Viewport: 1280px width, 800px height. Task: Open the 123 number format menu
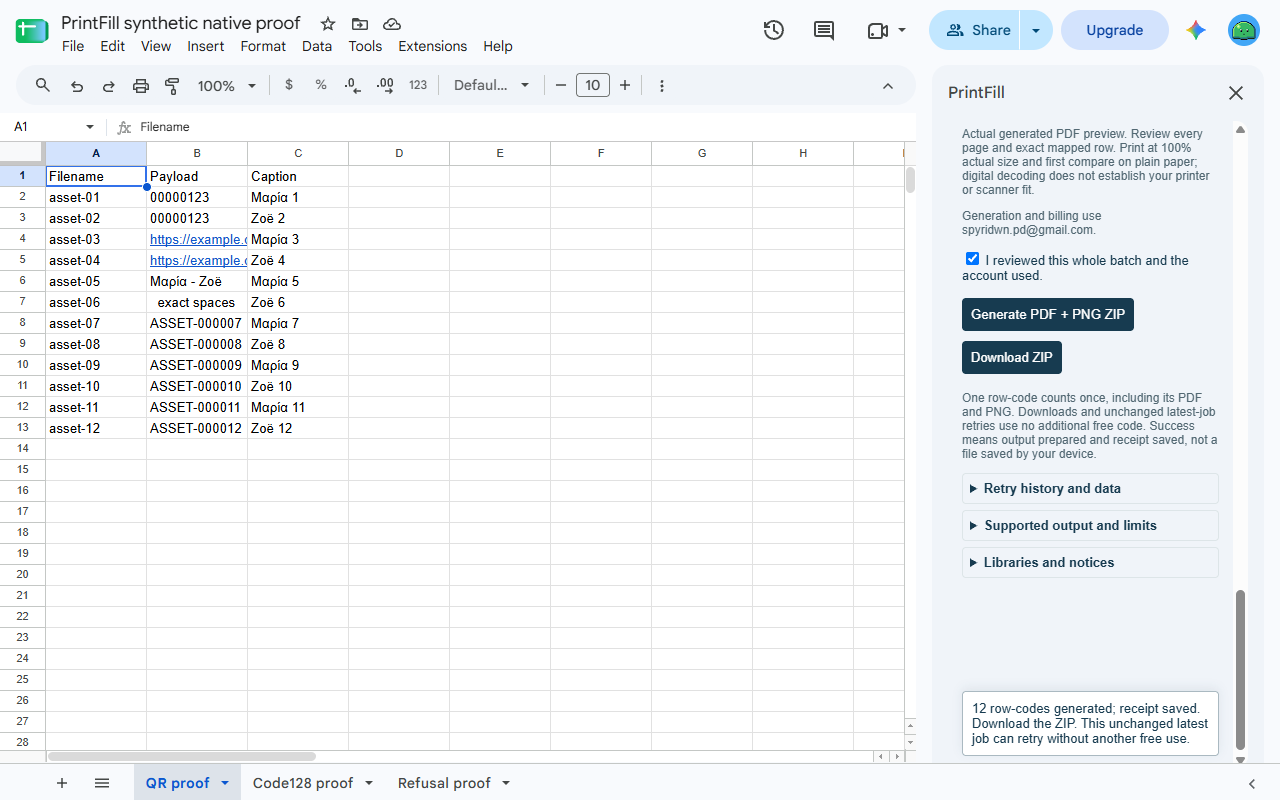(x=418, y=85)
